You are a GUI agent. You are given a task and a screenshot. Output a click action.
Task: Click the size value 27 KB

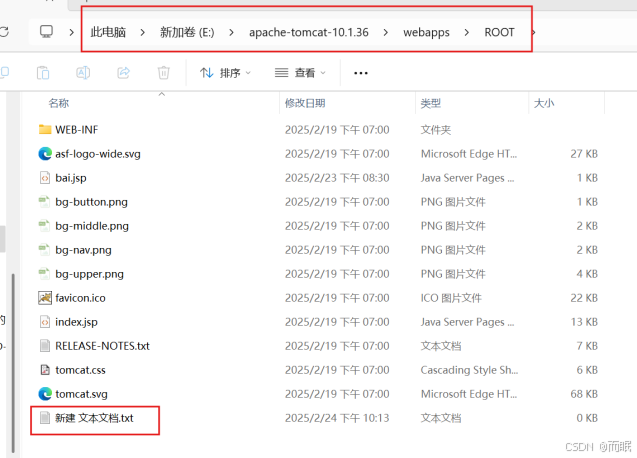click(x=584, y=154)
